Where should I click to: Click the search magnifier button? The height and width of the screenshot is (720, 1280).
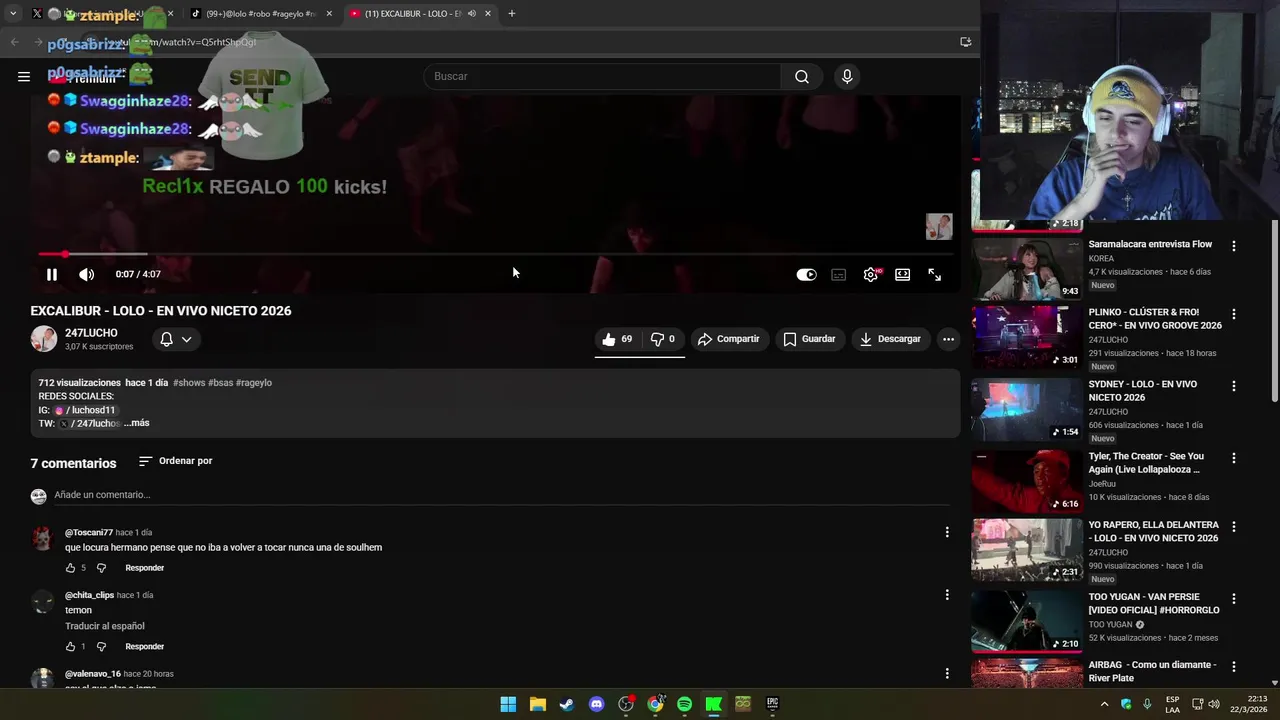coord(802,76)
